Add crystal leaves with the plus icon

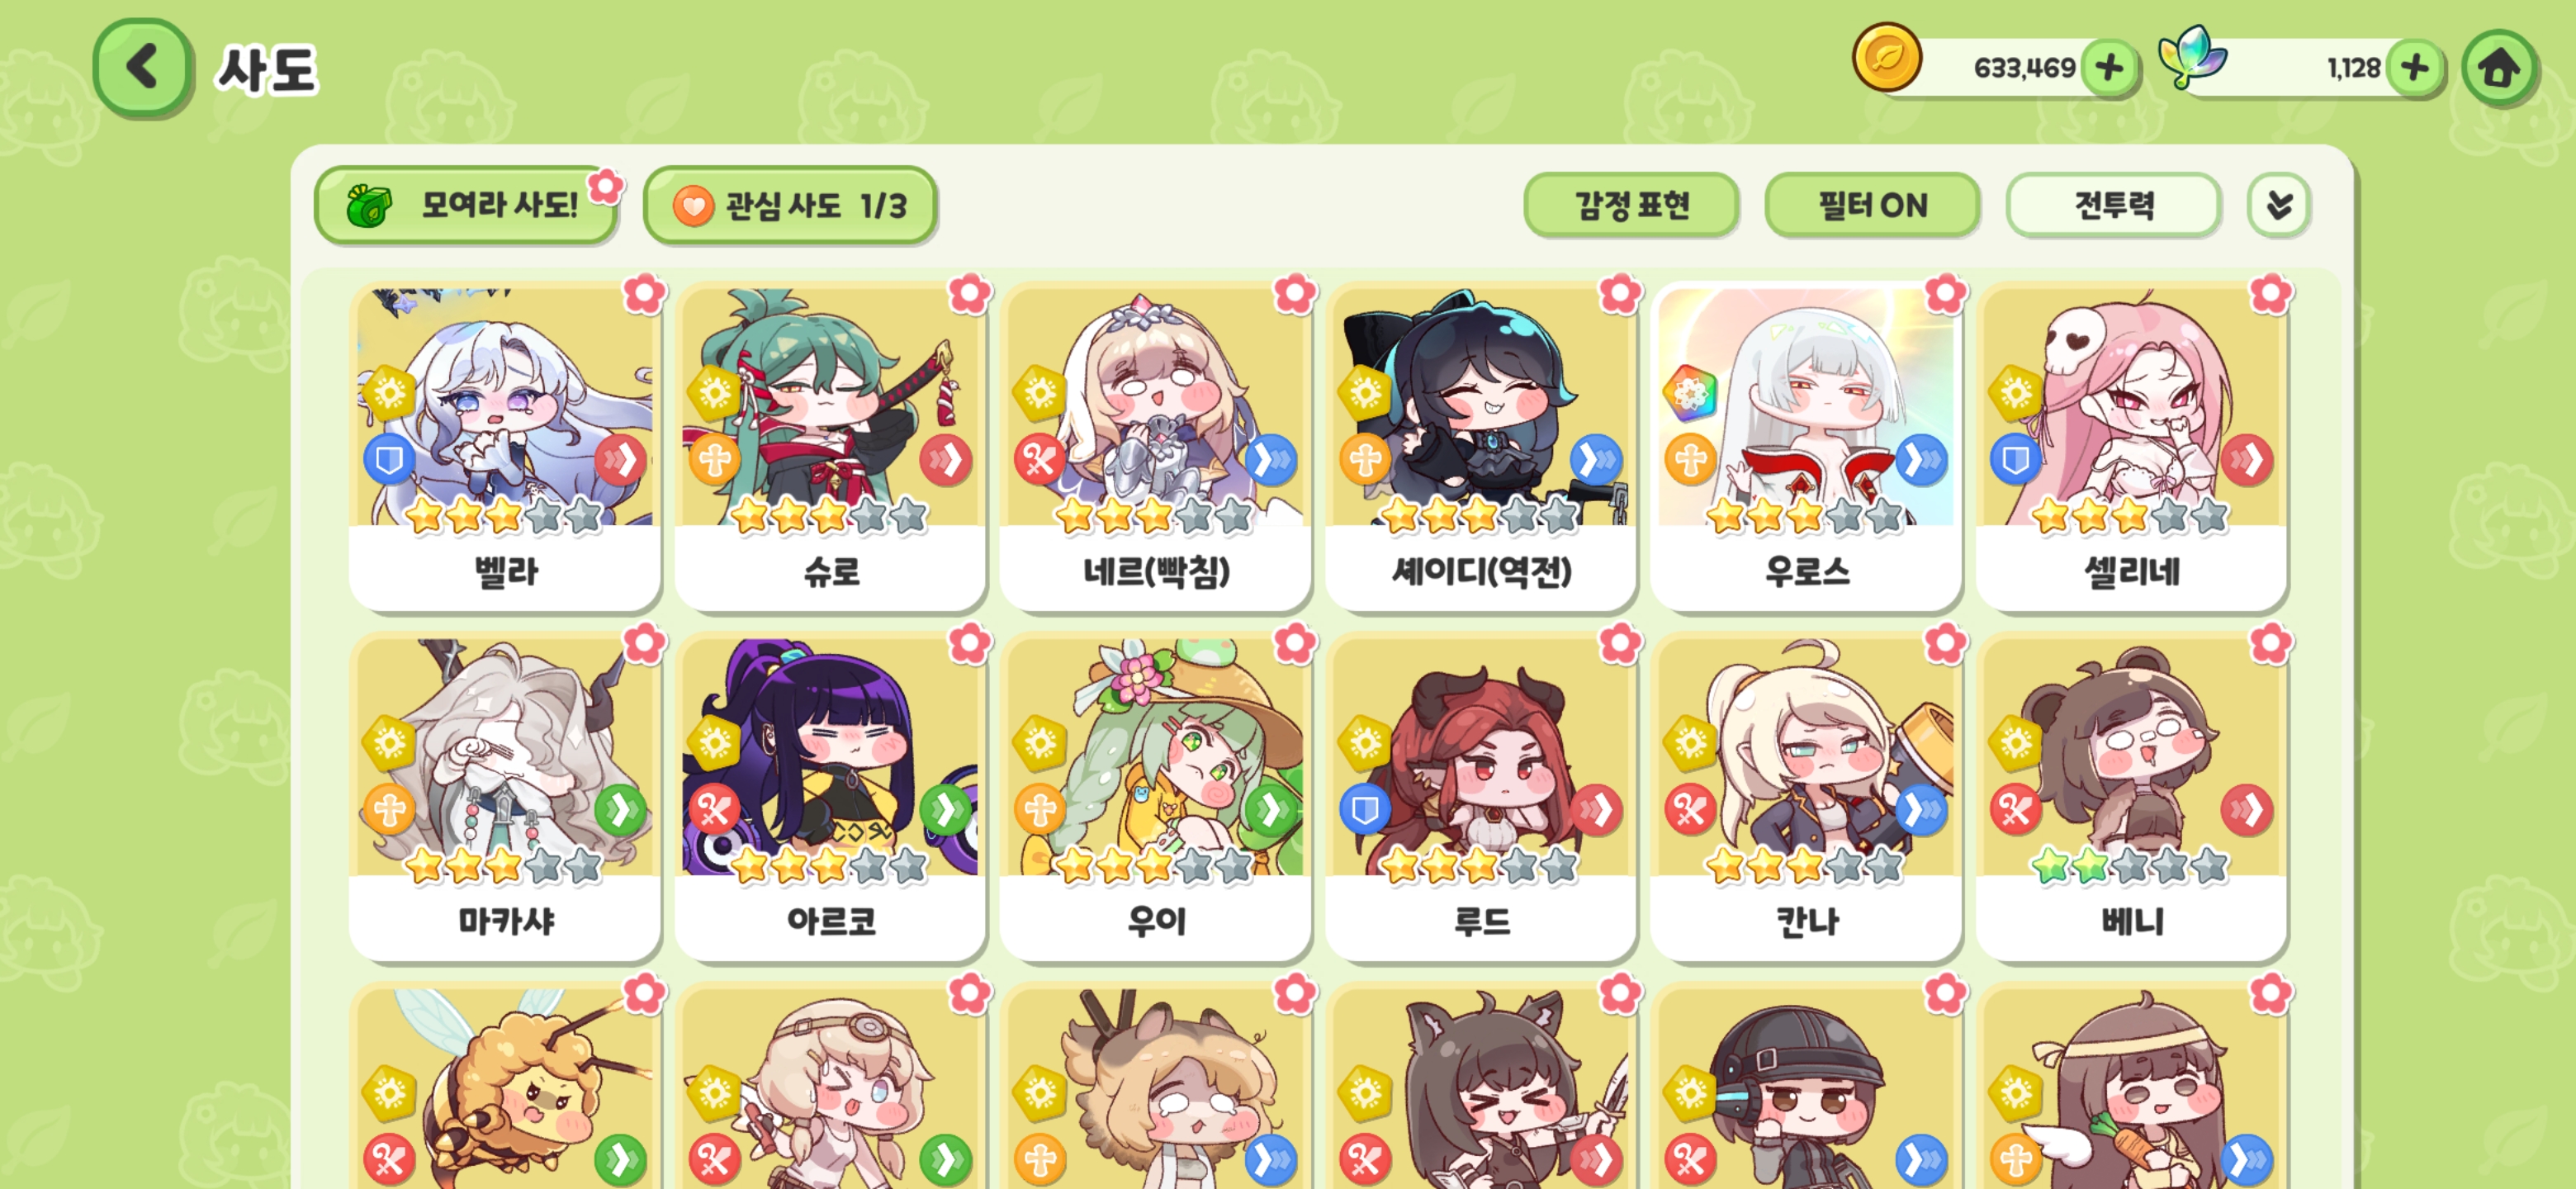point(2414,68)
